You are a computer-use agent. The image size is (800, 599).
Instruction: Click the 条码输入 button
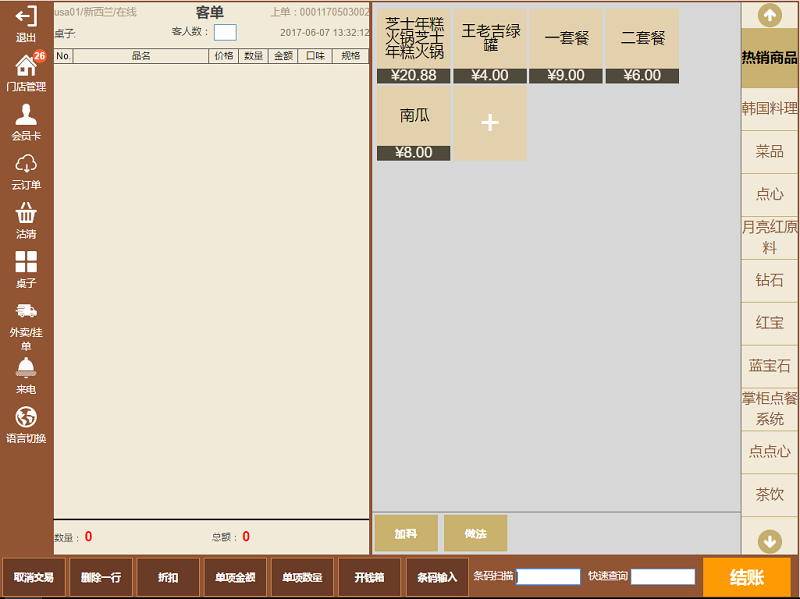click(437, 578)
